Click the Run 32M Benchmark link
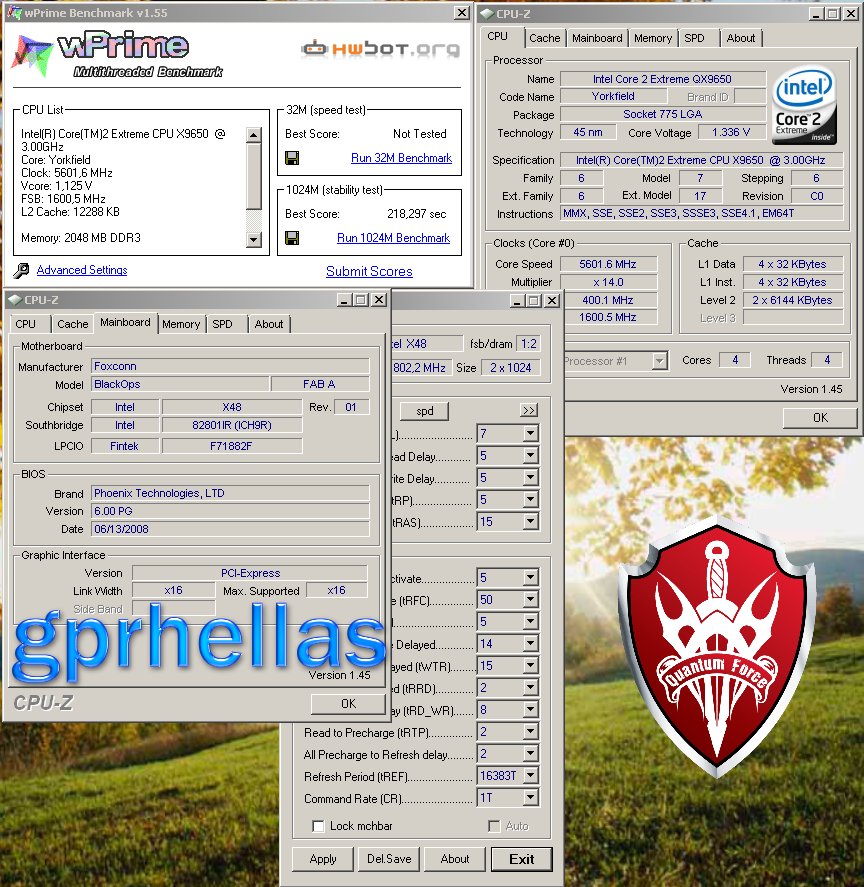This screenshot has width=864, height=887. [x=401, y=158]
